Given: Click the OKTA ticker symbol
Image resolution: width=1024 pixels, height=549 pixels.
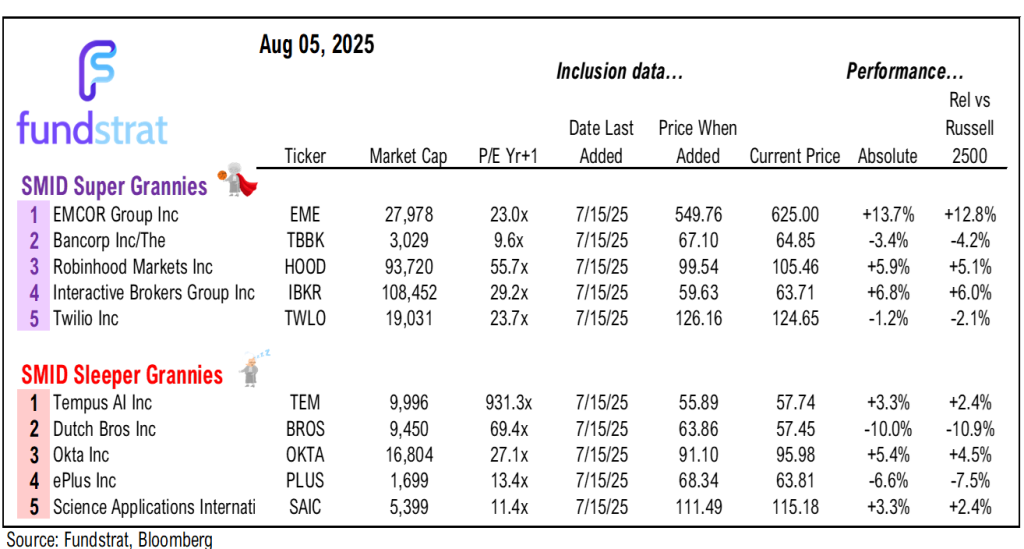Looking at the screenshot, I should click(x=305, y=455).
